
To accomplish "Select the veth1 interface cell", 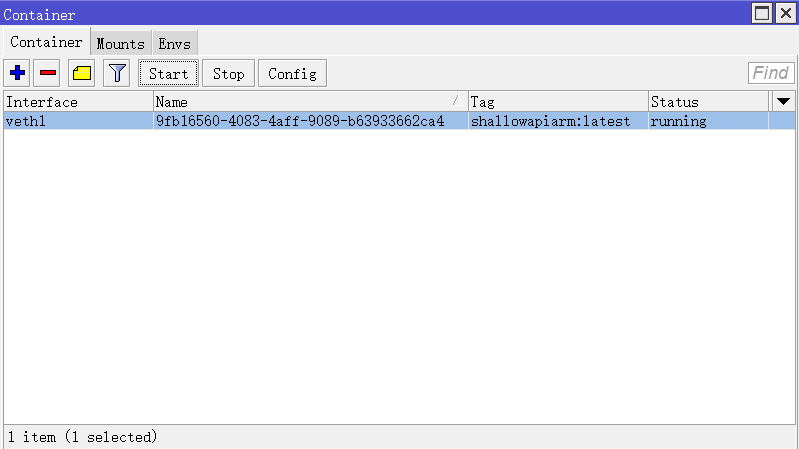I will point(78,121).
